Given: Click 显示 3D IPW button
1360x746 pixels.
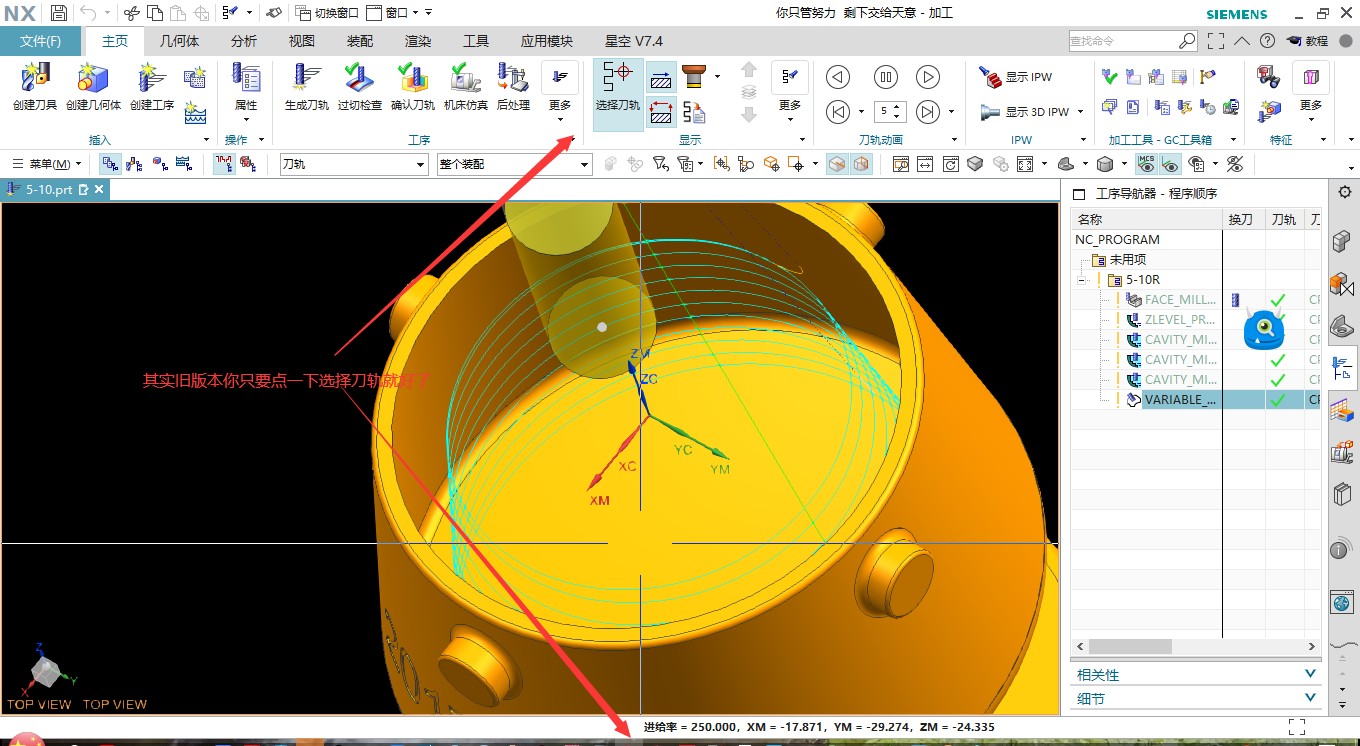Looking at the screenshot, I should point(1025,112).
